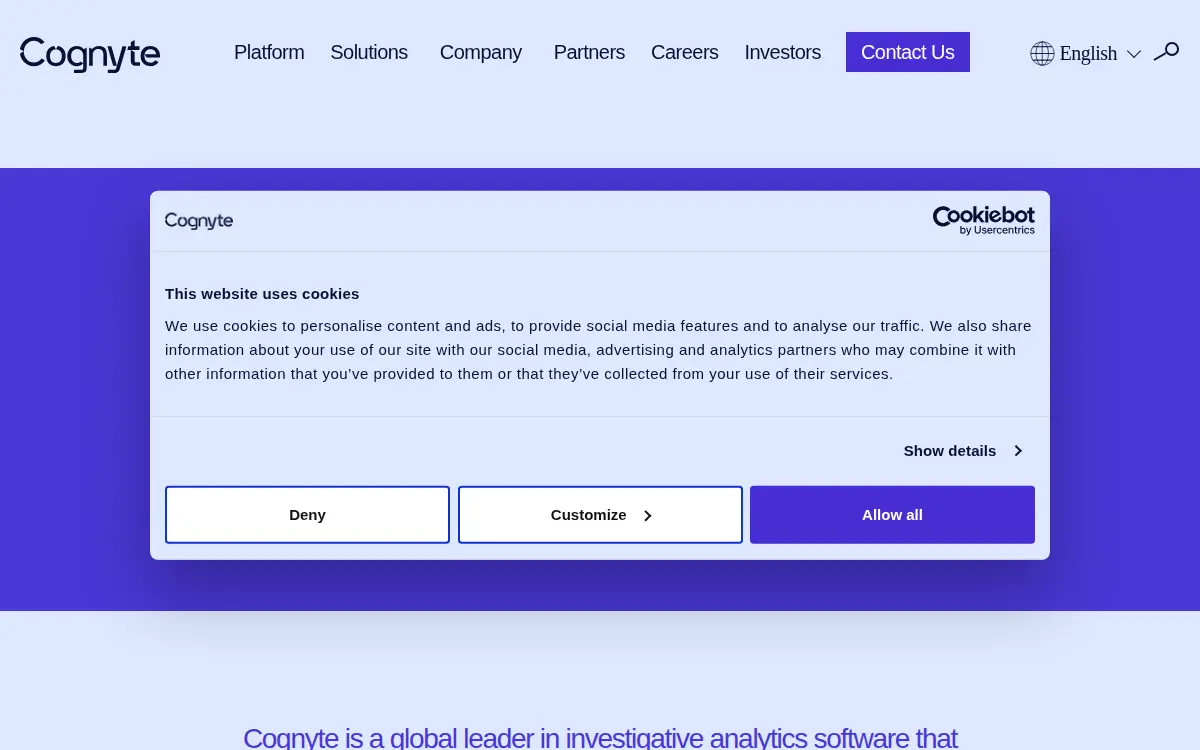Click the Cookiebot by Usercentrics logo
Screen dimensions: 1200x750
[984, 220]
